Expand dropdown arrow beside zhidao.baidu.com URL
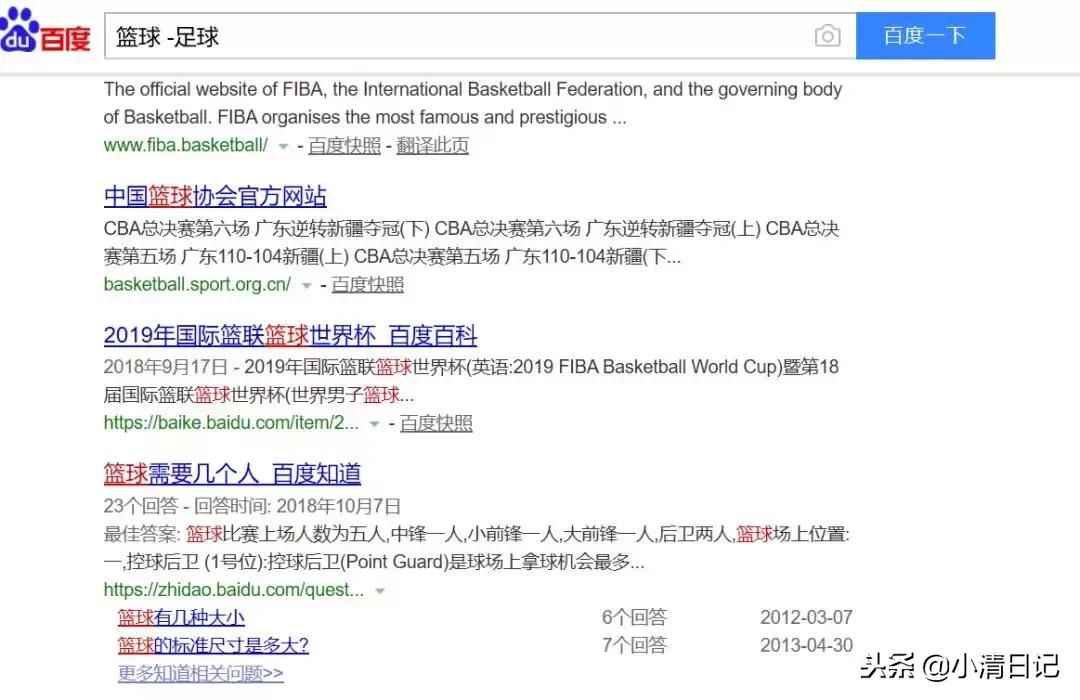1080x700 pixels. tap(380, 590)
